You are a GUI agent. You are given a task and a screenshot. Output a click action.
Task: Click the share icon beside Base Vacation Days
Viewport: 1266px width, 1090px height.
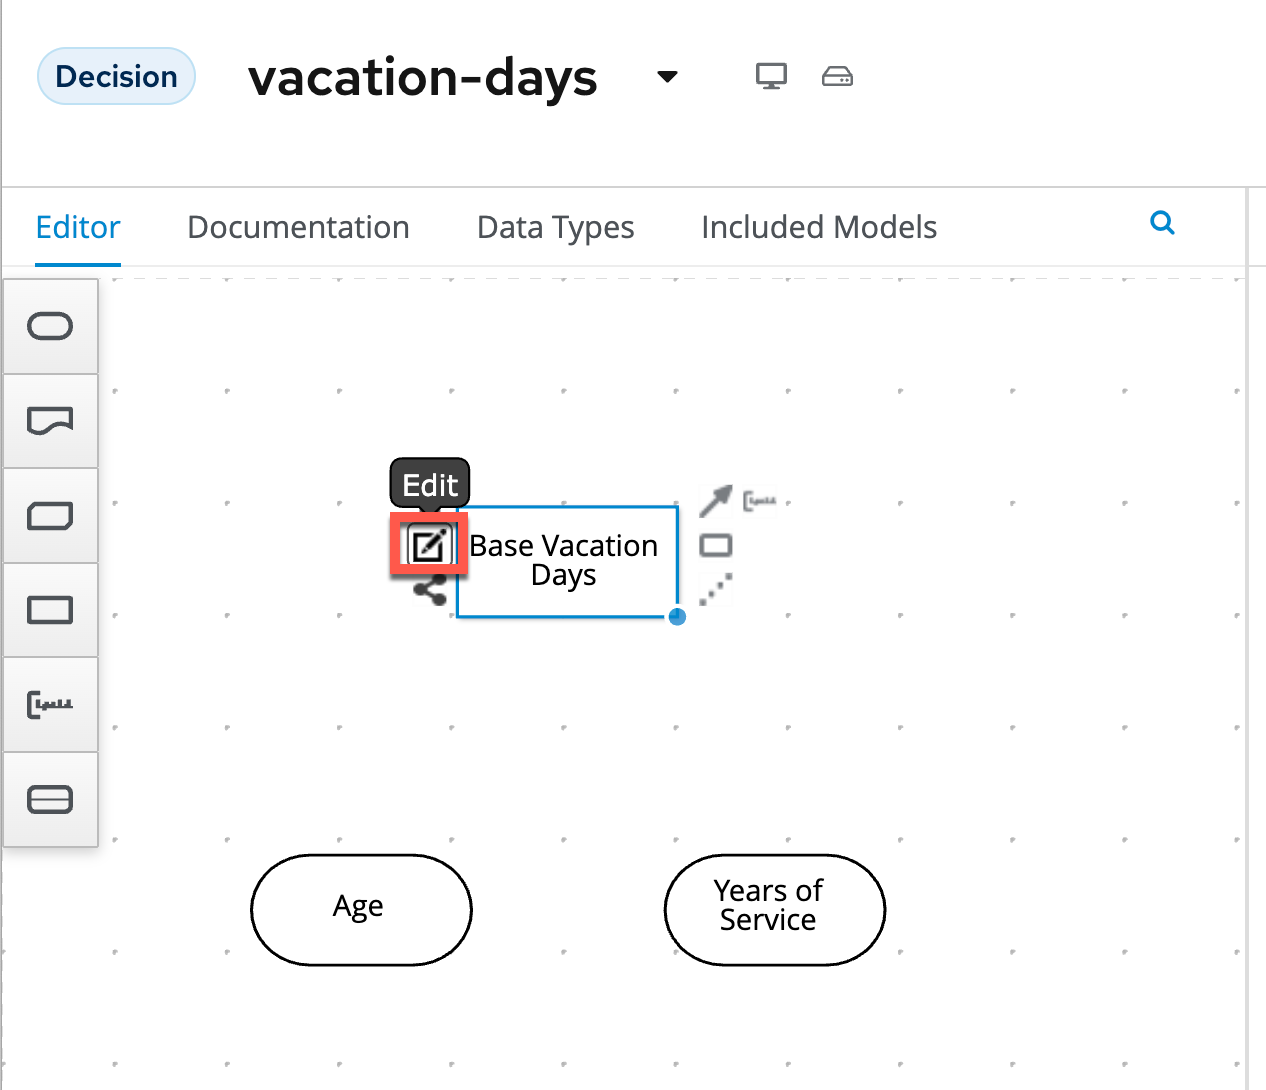431,590
